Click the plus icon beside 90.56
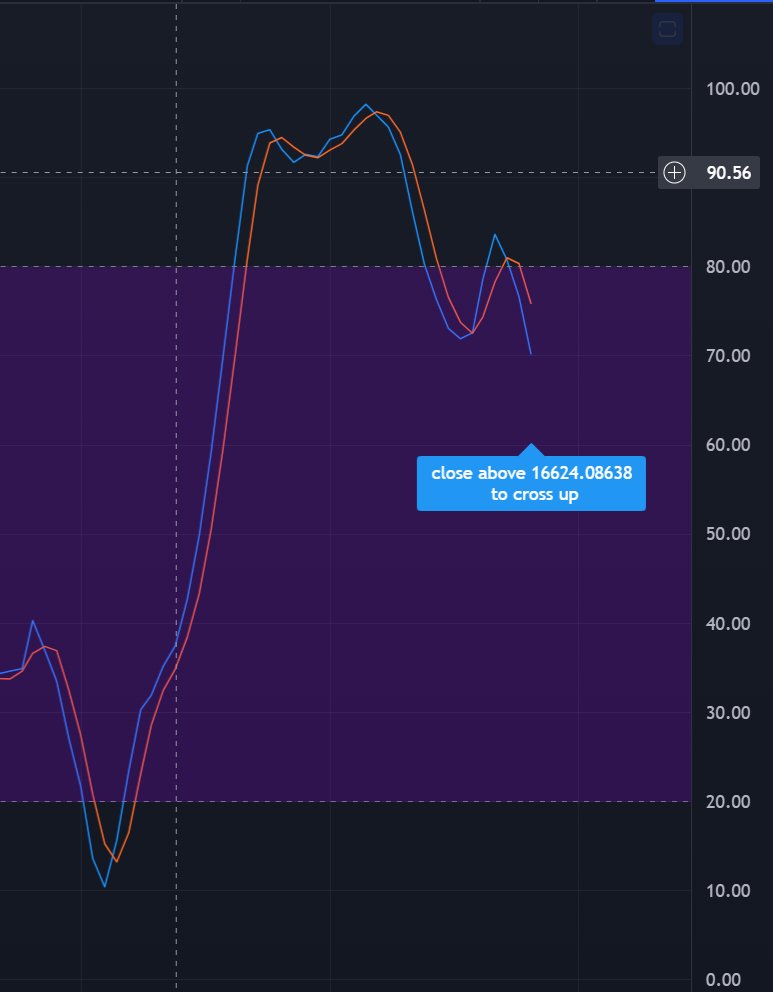 click(x=674, y=173)
